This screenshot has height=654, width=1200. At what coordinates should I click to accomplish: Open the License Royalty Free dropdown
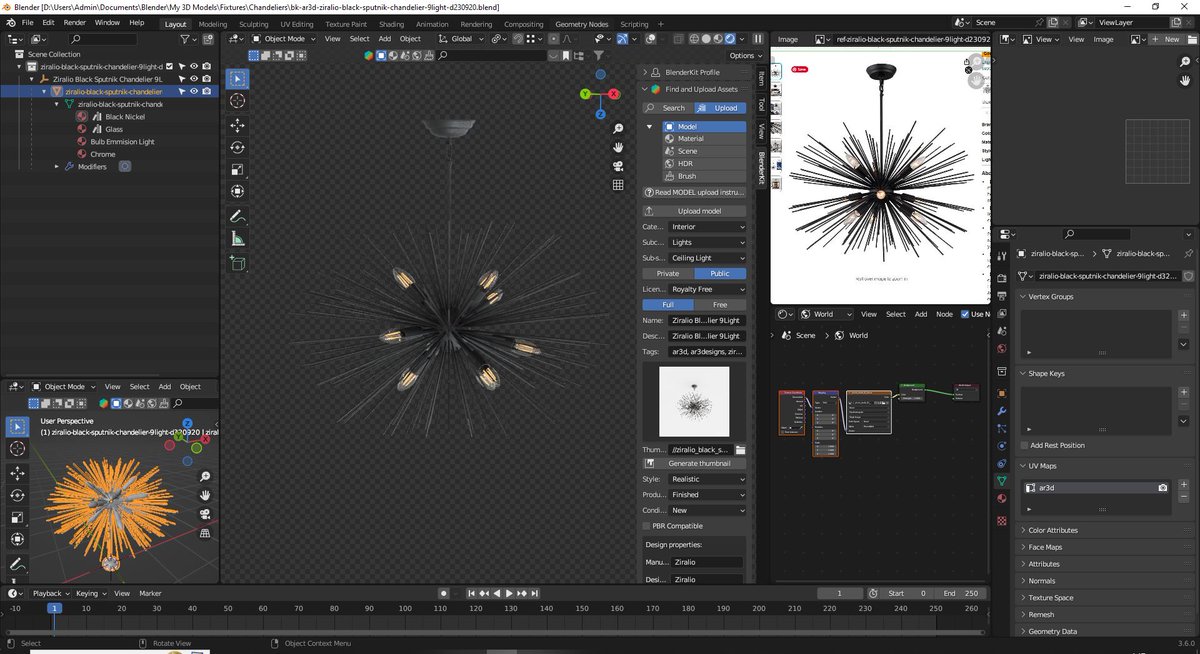pos(707,289)
